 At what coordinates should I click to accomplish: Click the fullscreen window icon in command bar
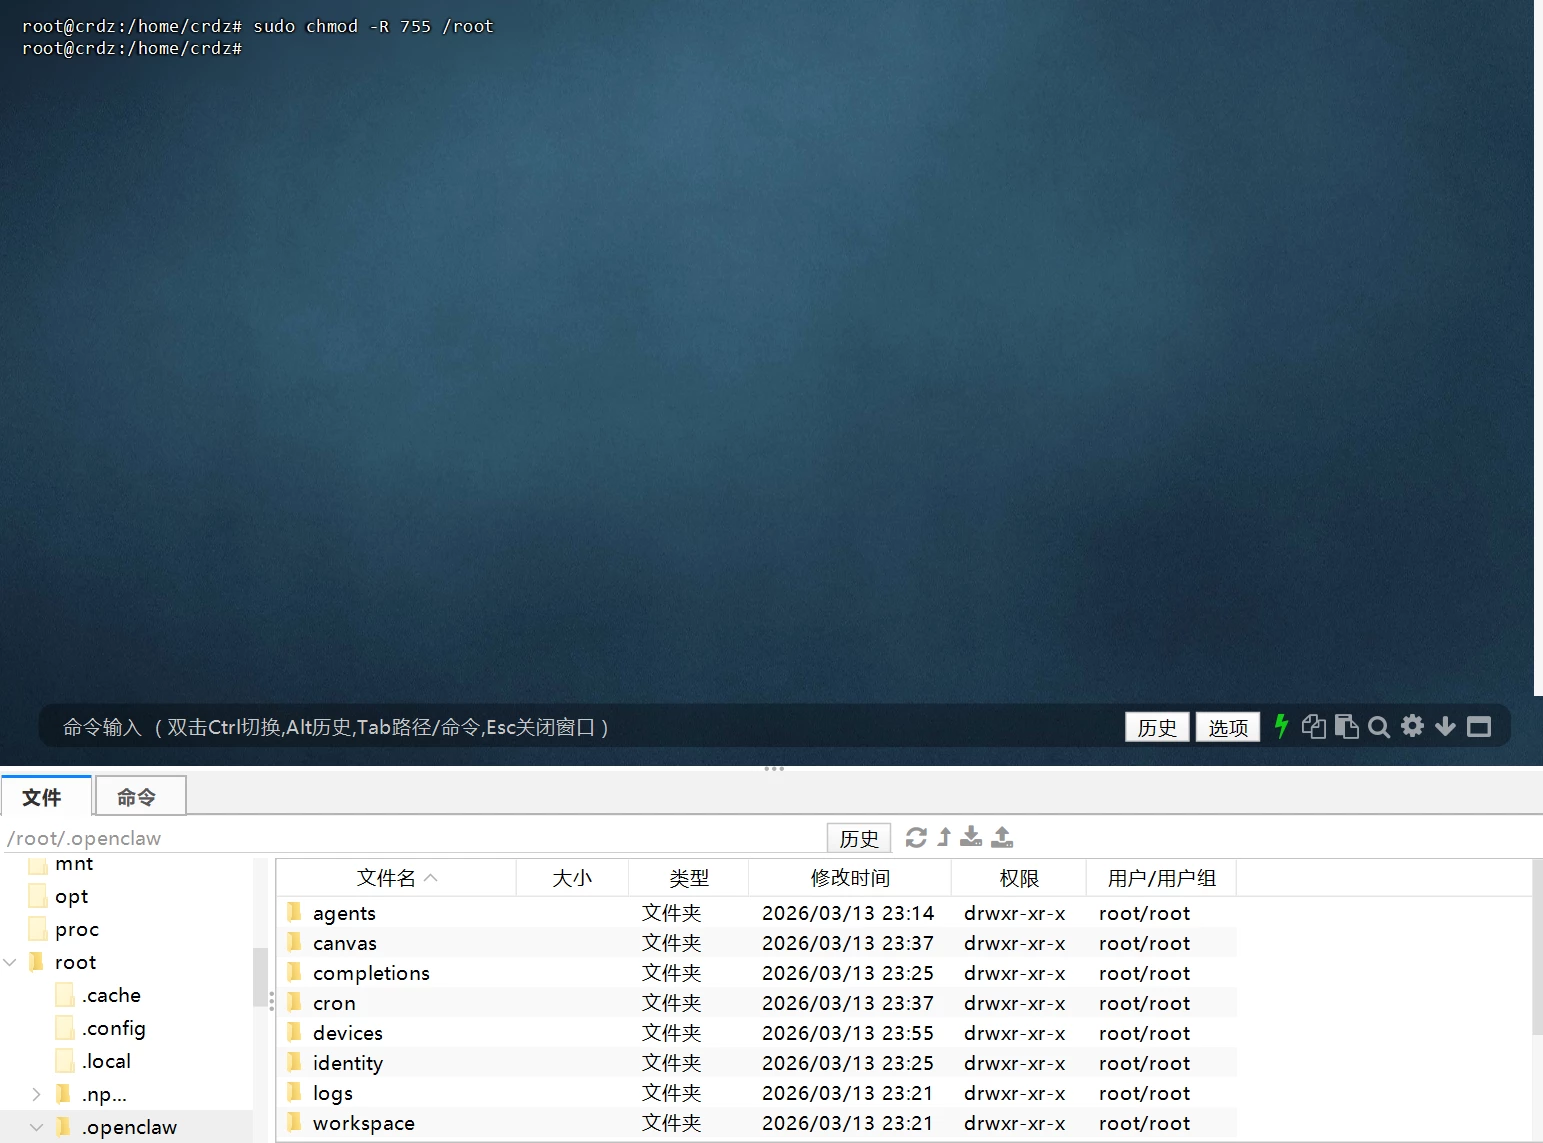[1479, 727]
